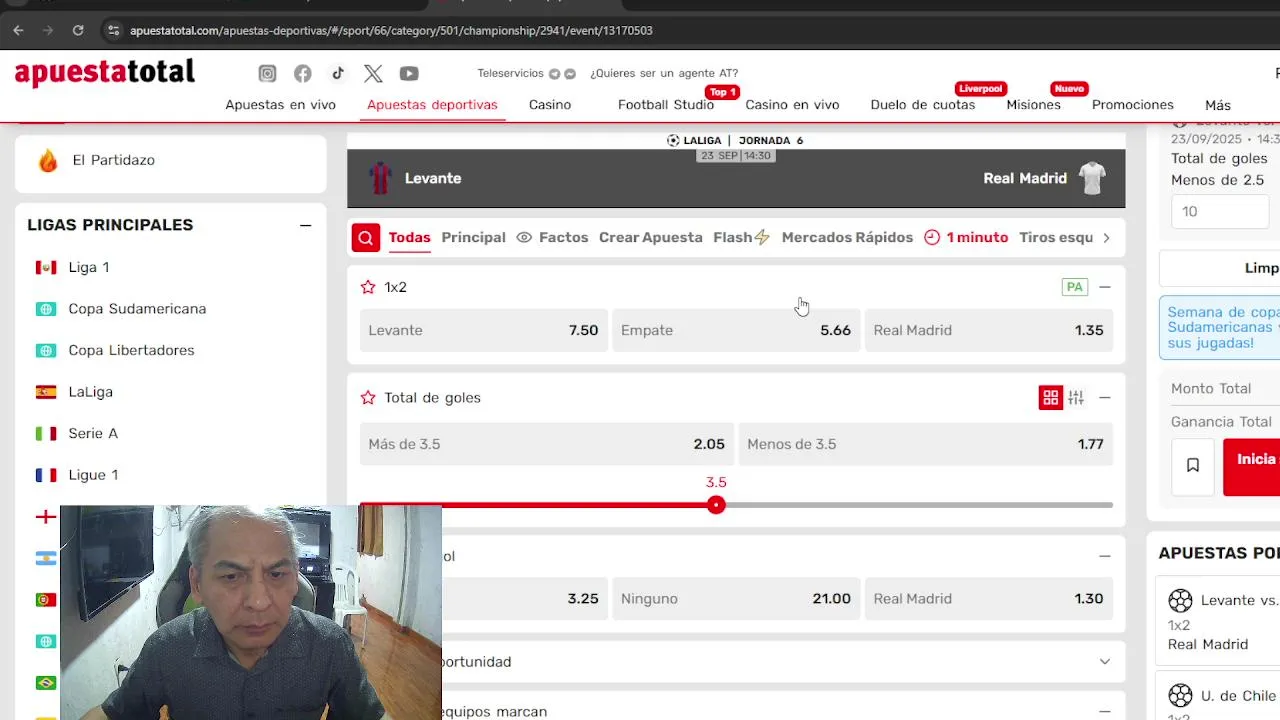
Task: Collapse the LIGAS PRINCIPALES section
Action: [305, 225]
